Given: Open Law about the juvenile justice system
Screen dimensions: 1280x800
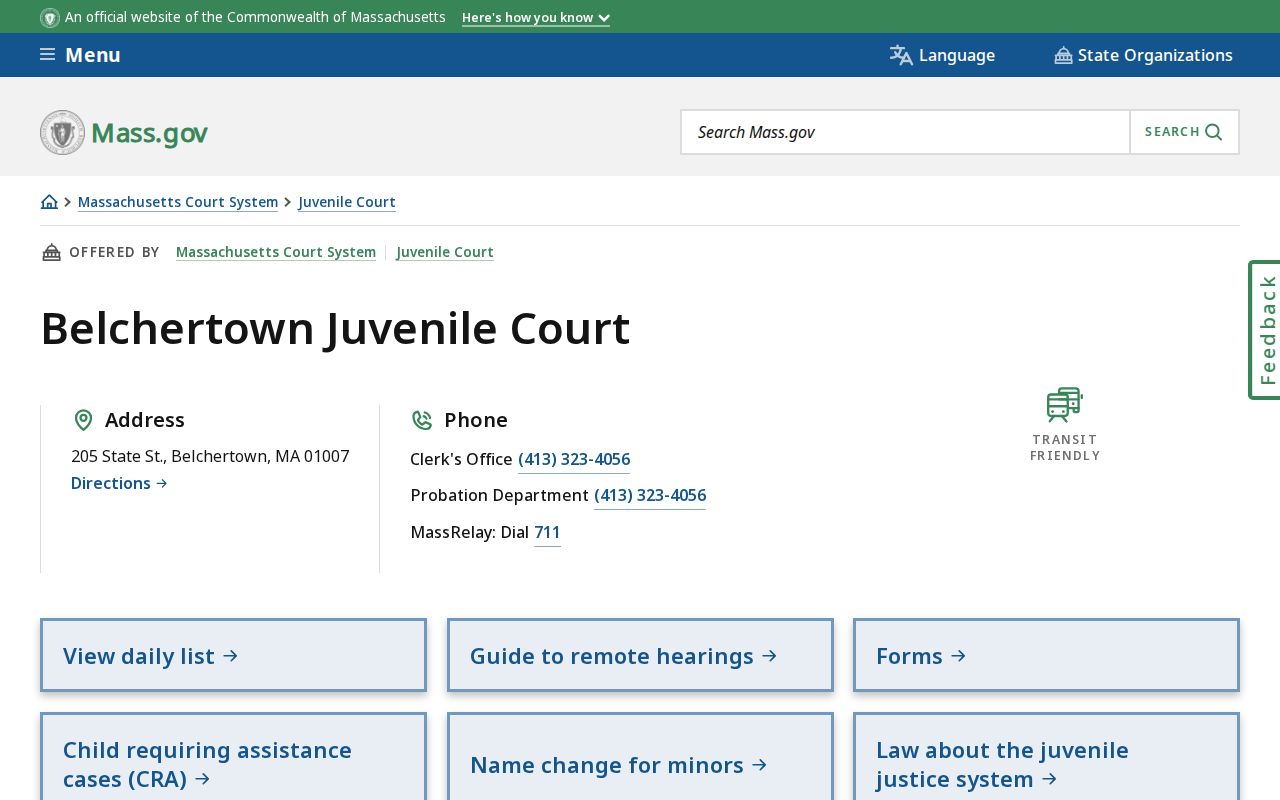Looking at the screenshot, I should (1046, 757).
